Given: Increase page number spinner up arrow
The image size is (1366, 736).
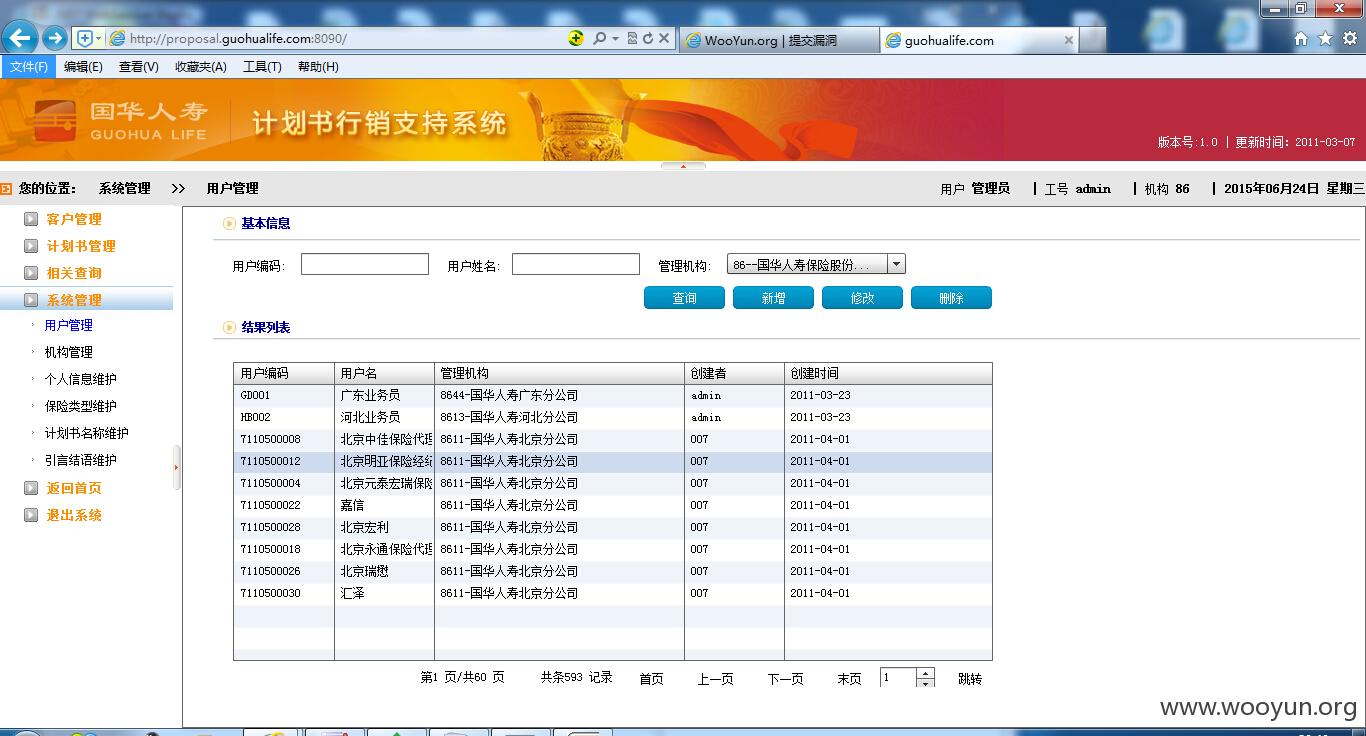Looking at the screenshot, I should [x=926, y=673].
